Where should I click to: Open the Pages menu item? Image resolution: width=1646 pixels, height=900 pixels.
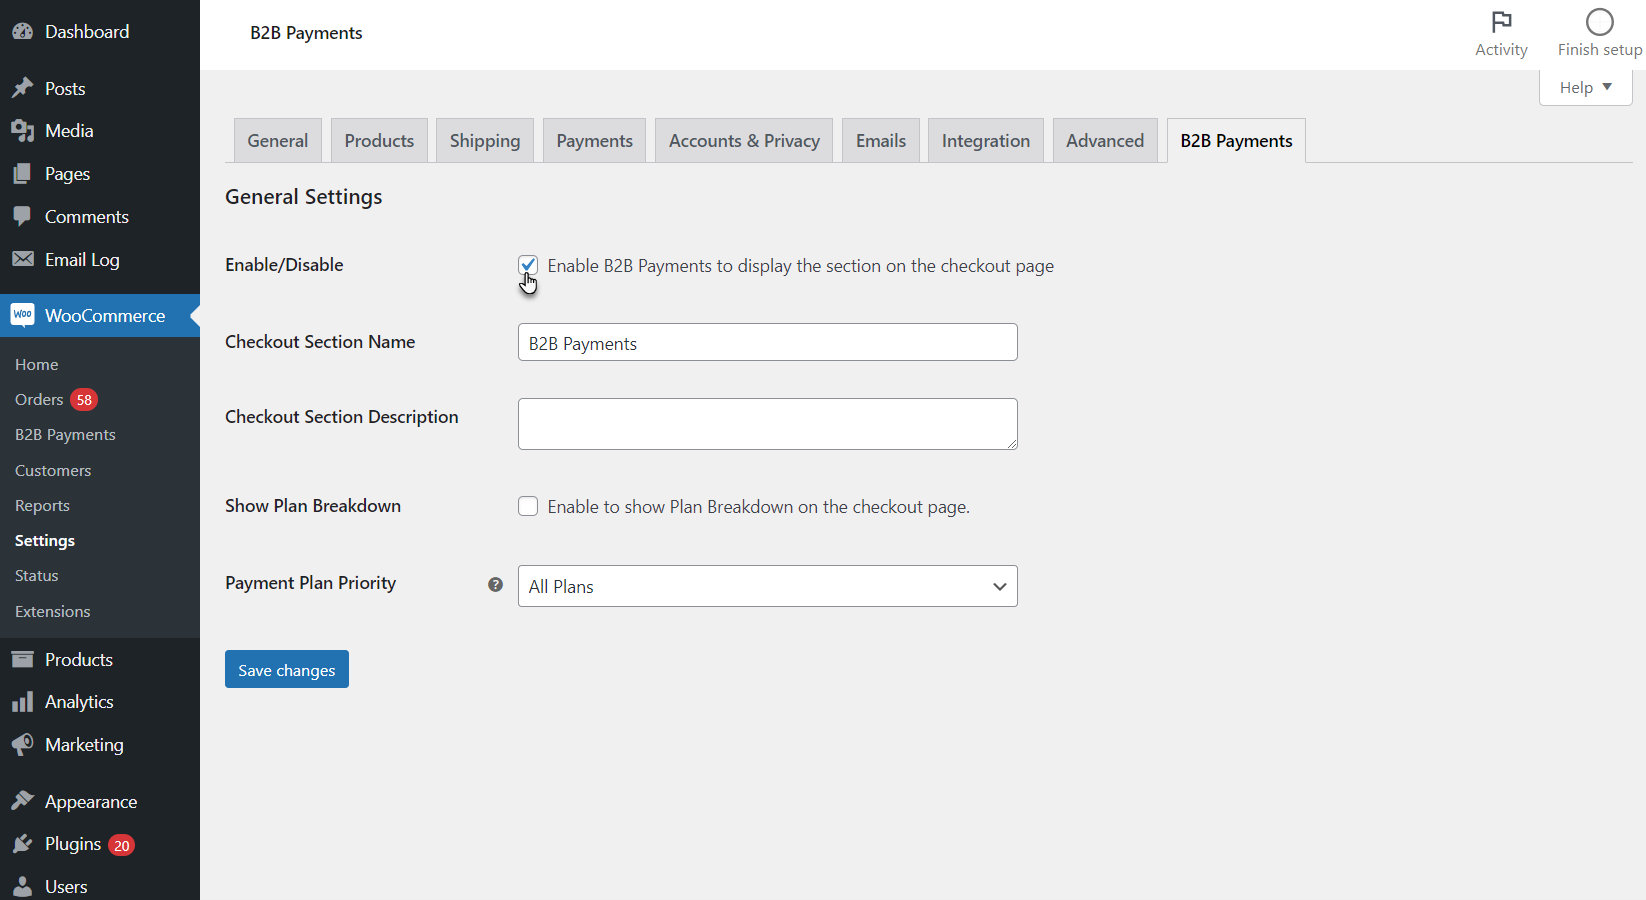point(100,174)
